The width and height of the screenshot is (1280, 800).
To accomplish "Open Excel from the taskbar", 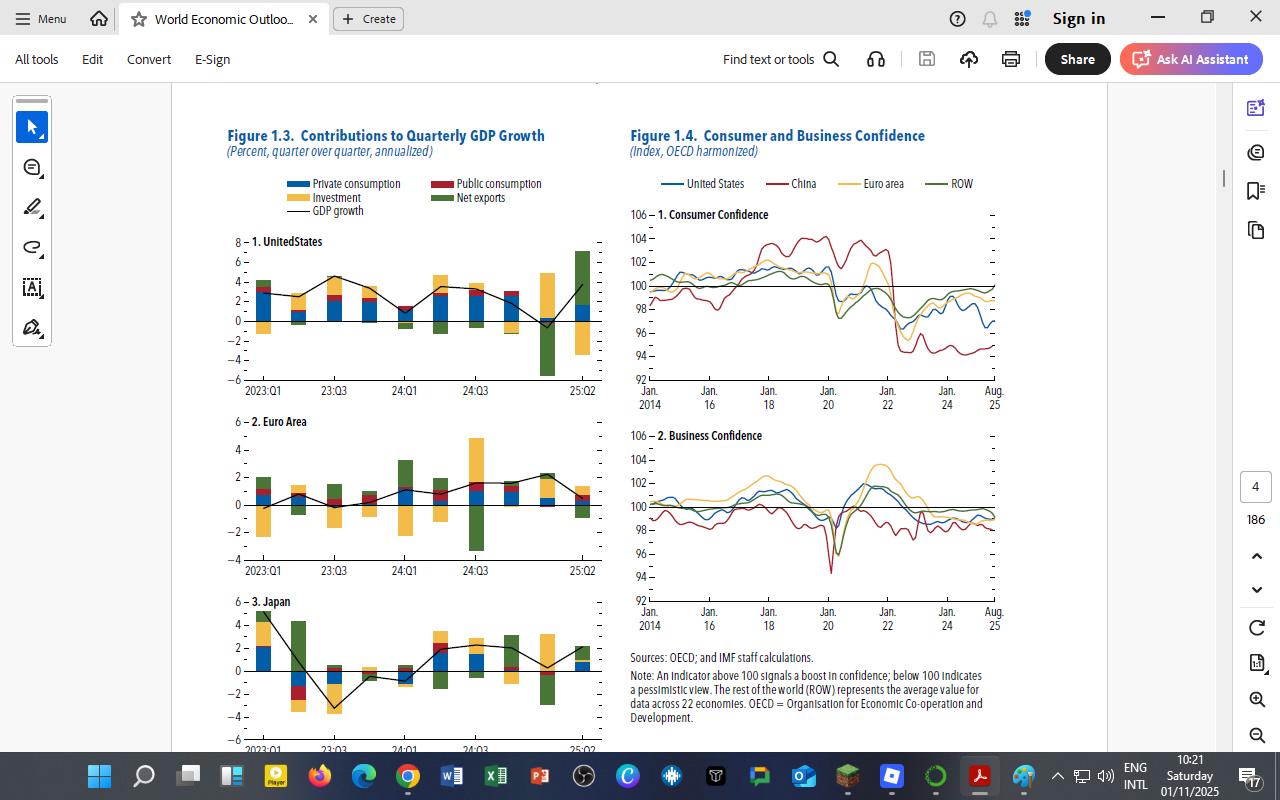I will click(x=495, y=775).
